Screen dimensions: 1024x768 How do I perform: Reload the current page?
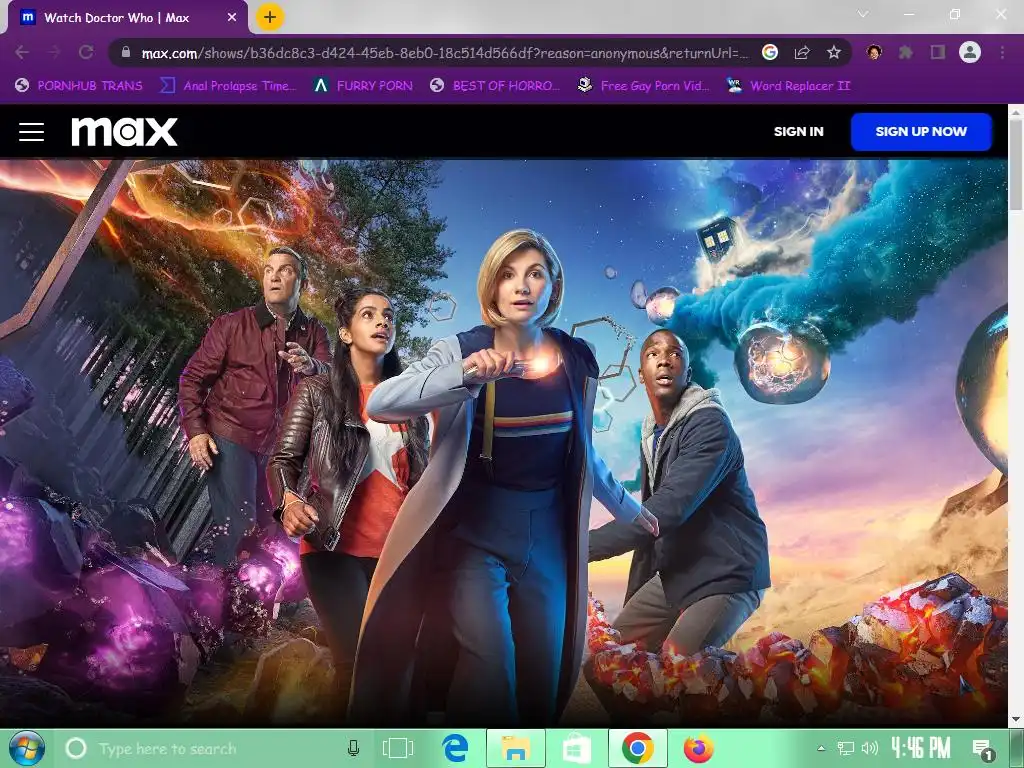tap(86, 52)
